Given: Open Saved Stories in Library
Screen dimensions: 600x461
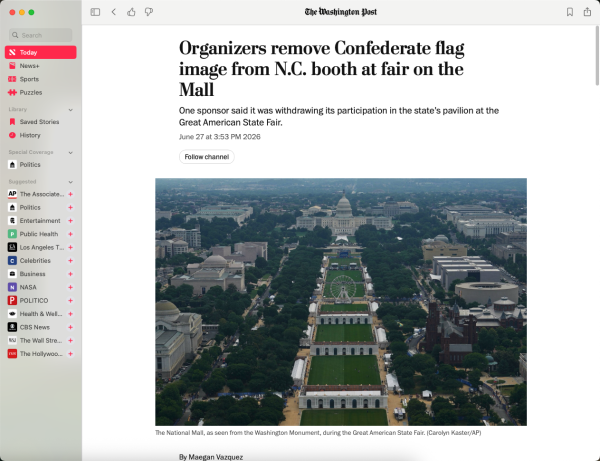Looking at the screenshot, I should [x=41, y=122].
